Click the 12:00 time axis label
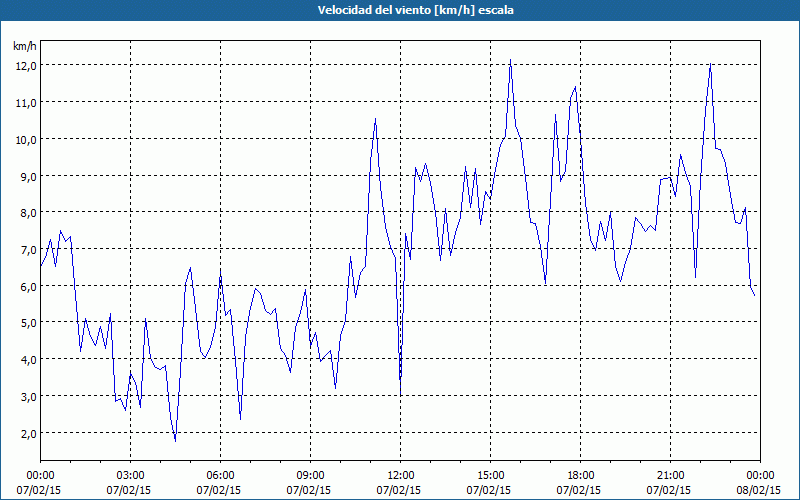Viewport: 800px width, 500px height. [x=401, y=476]
